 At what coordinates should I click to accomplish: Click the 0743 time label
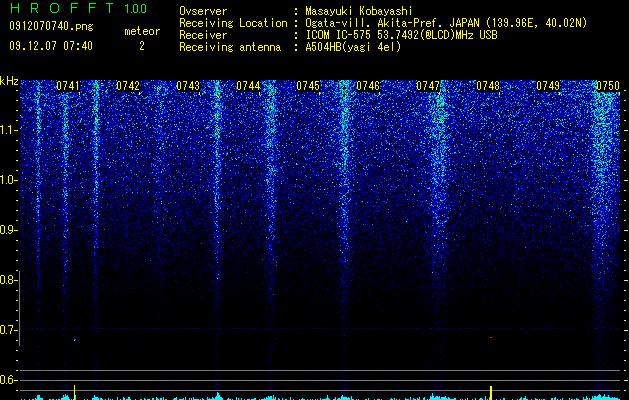point(188,86)
